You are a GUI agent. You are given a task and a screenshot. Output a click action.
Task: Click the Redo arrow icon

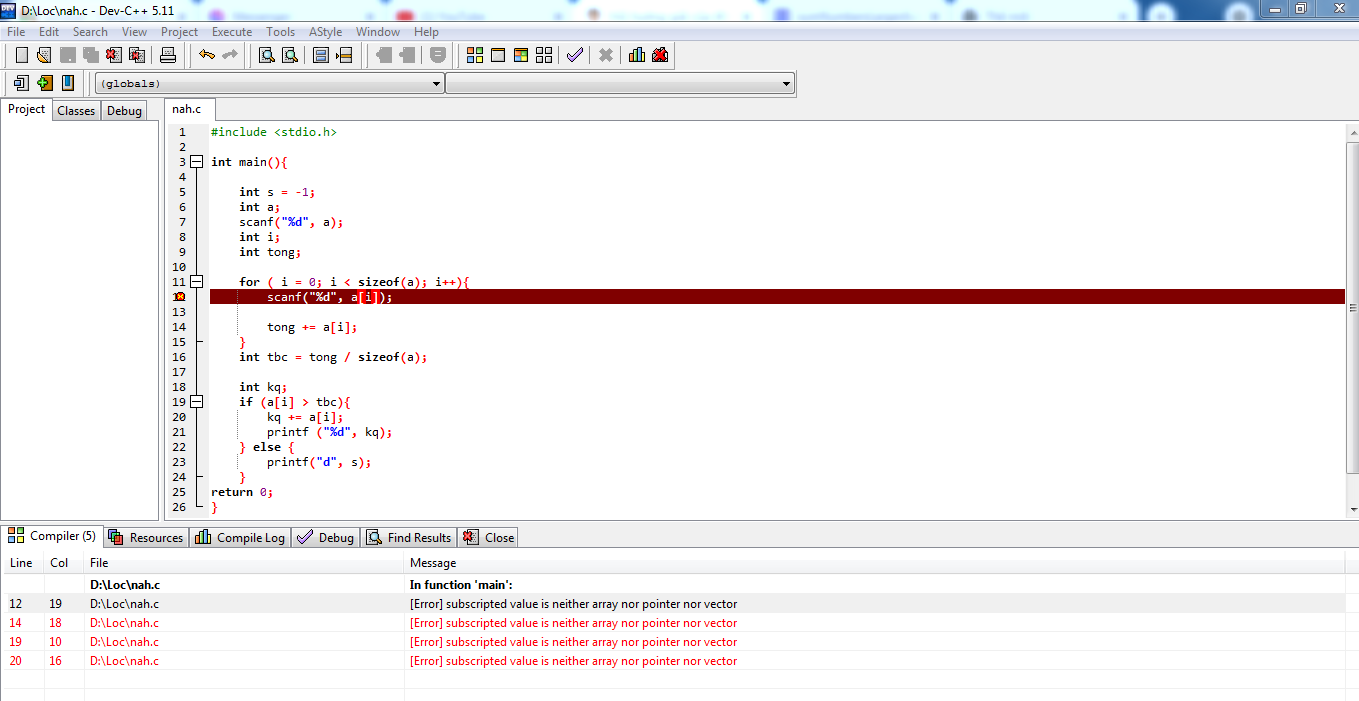(230, 55)
